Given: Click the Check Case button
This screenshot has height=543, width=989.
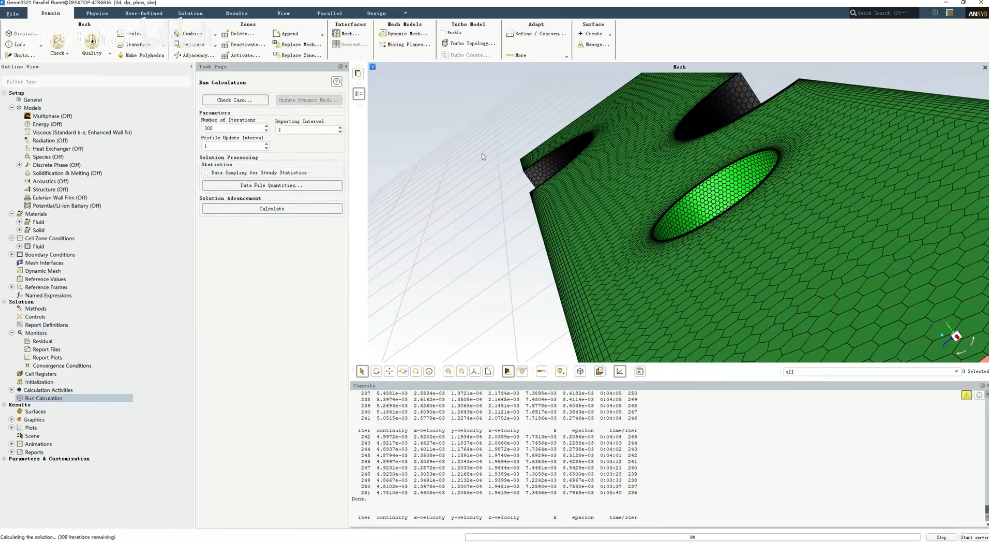Looking at the screenshot, I should (x=235, y=100).
